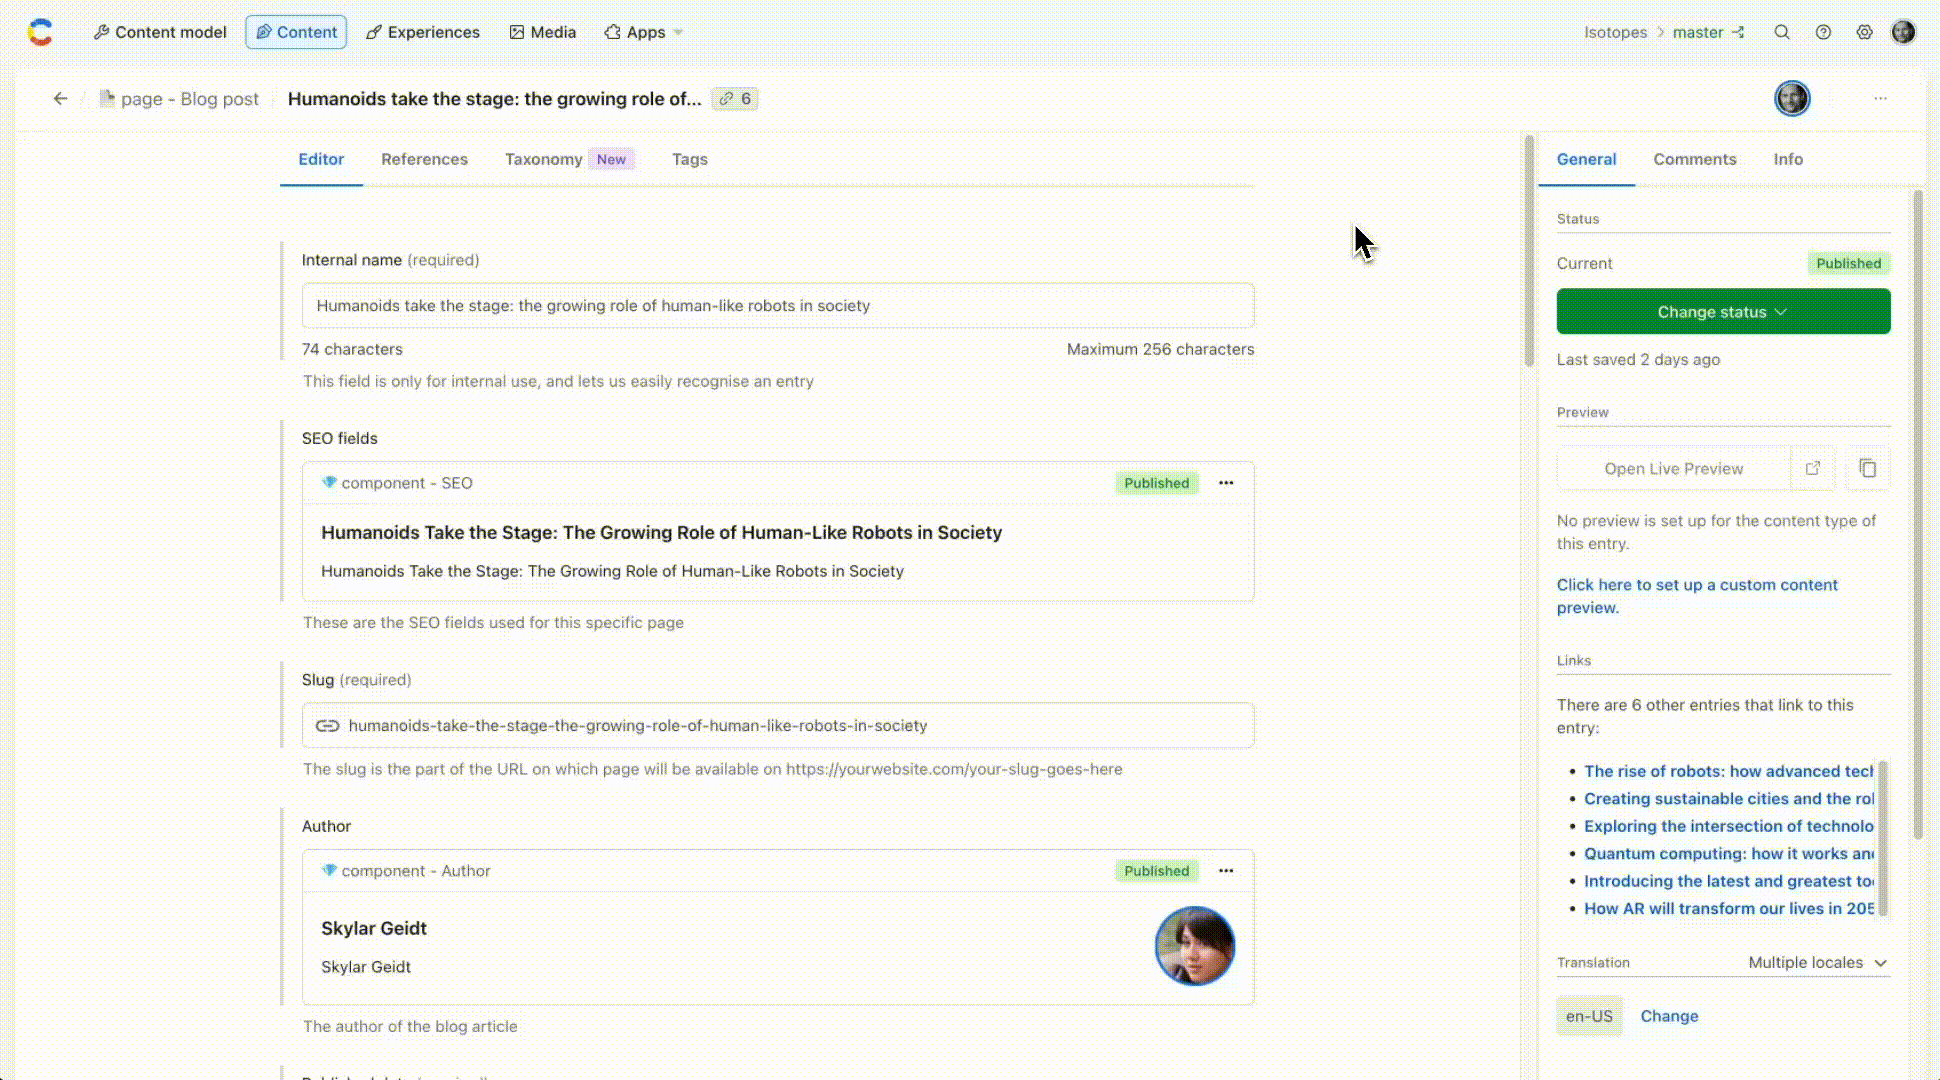Expand the Change status dropdown

(x=1723, y=312)
